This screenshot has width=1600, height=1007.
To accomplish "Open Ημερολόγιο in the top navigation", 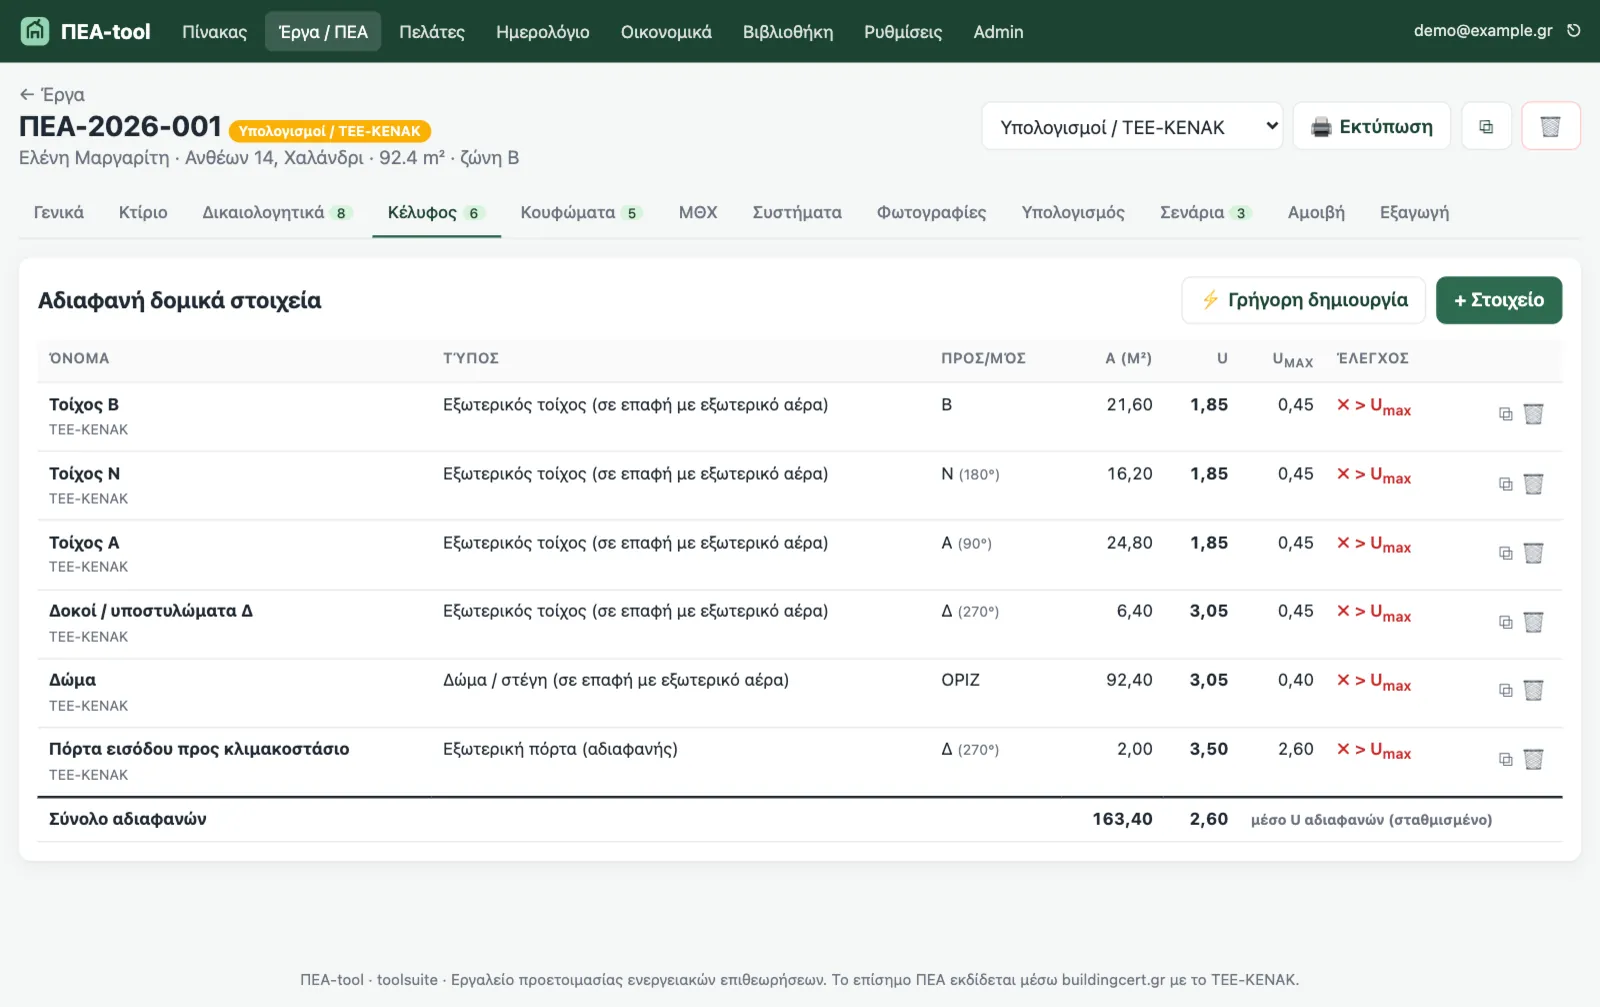I will [x=543, y=32].
